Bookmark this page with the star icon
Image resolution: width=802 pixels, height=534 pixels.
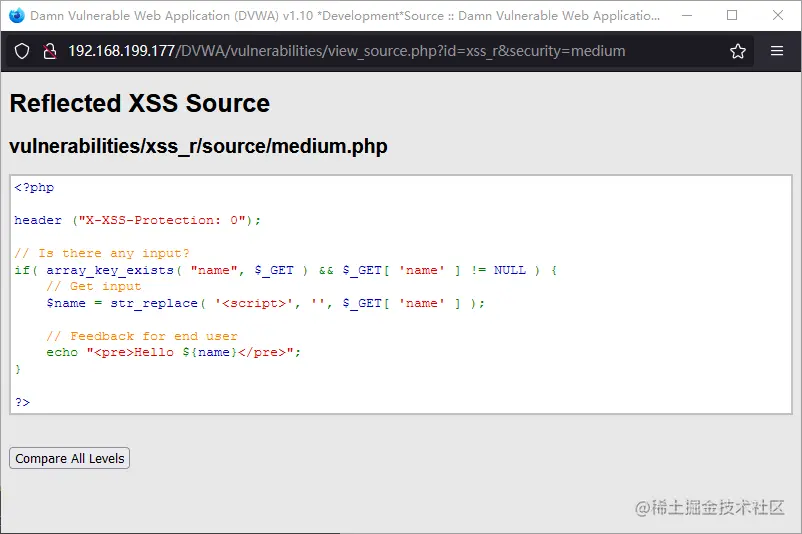(738, 51)
